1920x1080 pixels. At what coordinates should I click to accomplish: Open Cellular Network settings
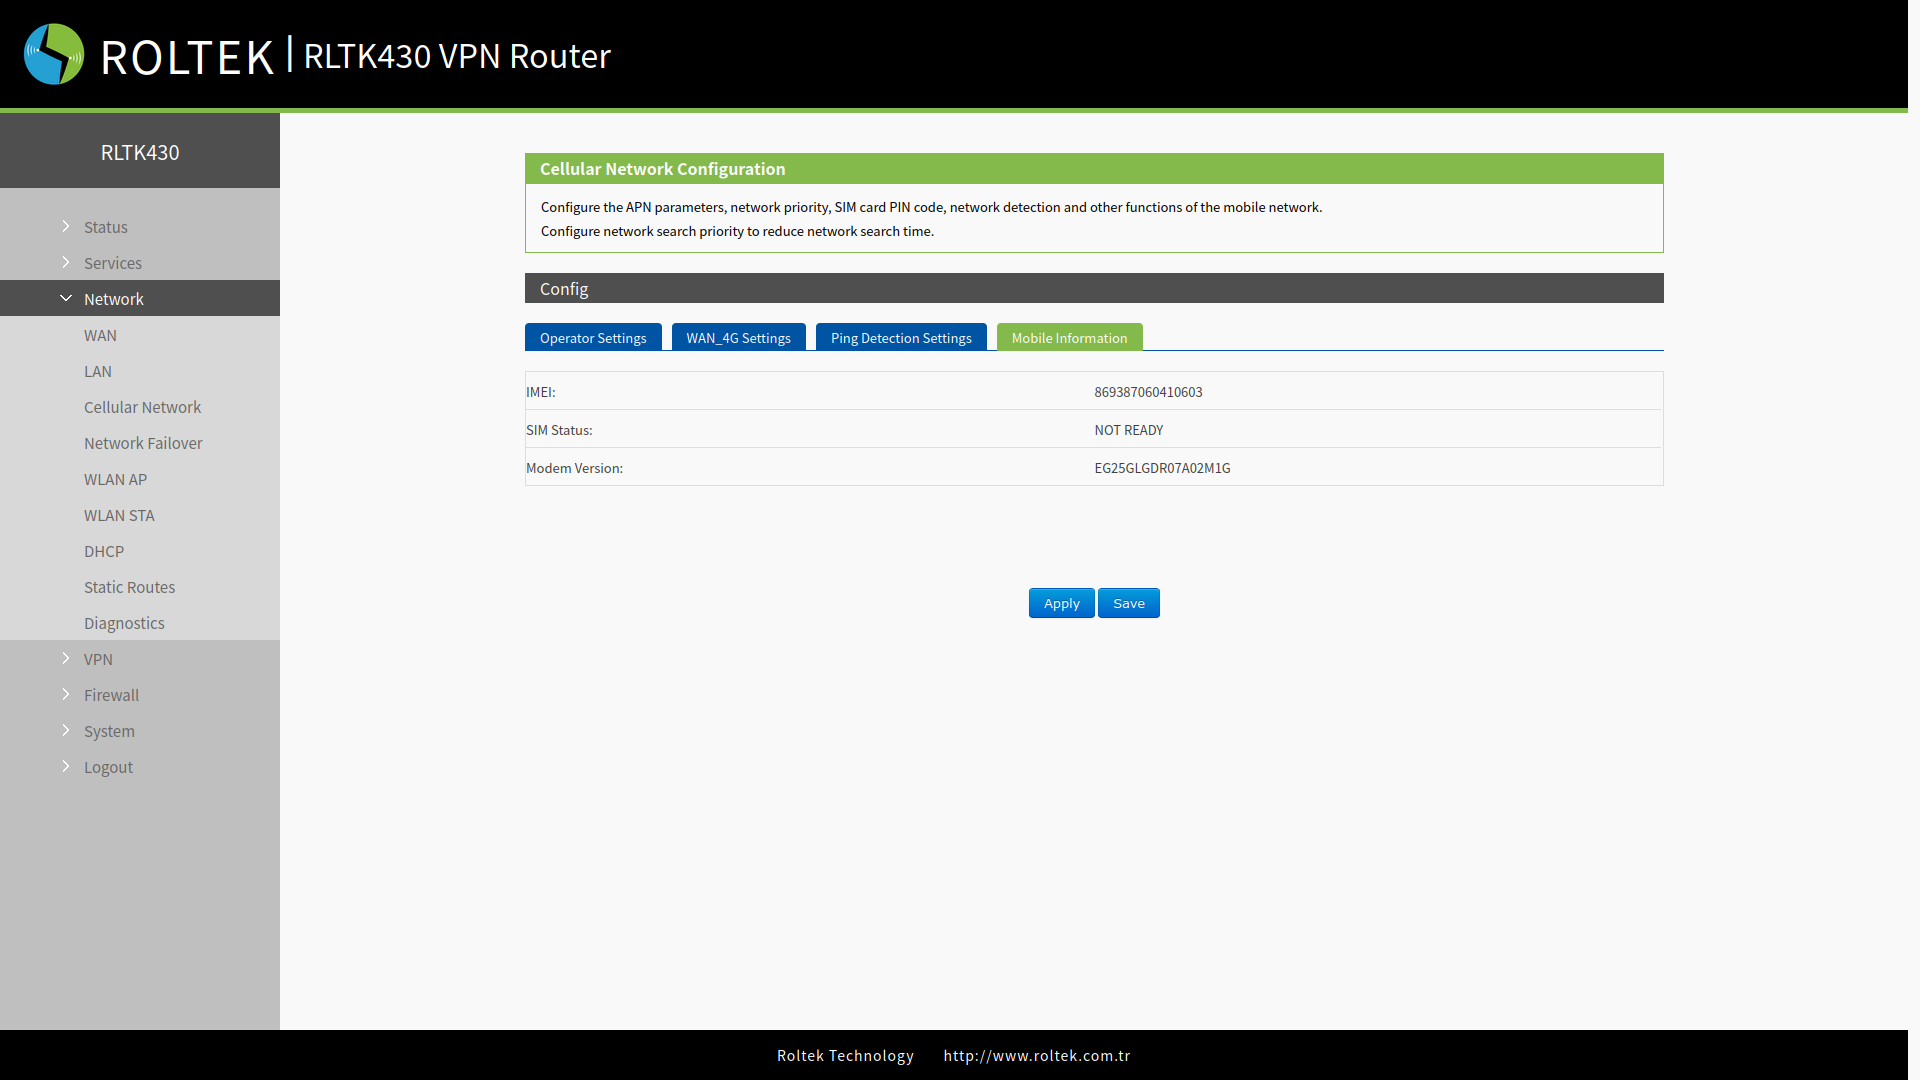click(142, 407)
